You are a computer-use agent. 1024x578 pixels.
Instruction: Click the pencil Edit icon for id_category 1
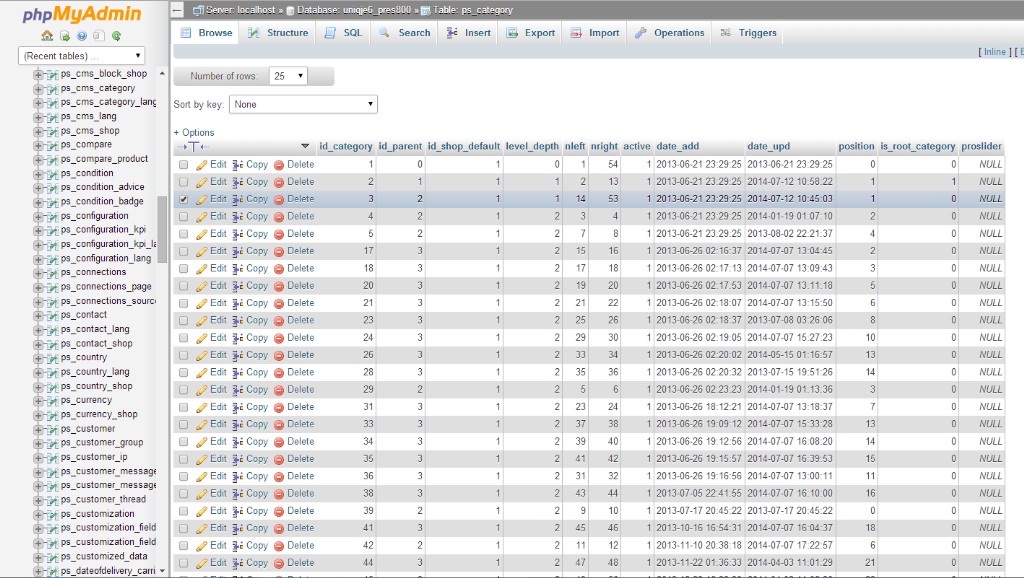[x=202, y=164]
